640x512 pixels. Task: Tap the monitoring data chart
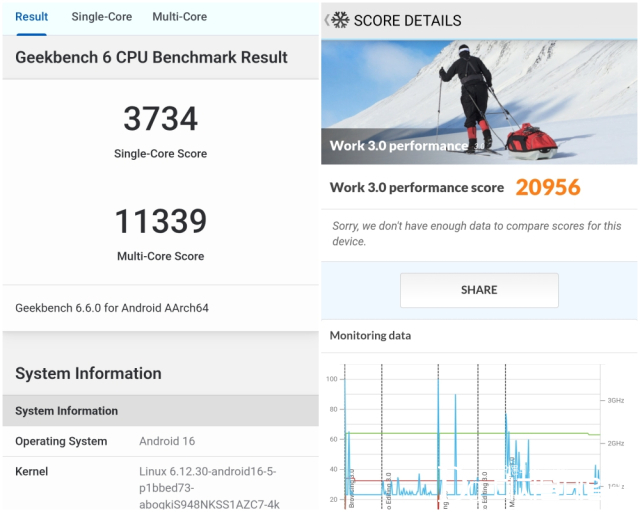pos(476,436)
